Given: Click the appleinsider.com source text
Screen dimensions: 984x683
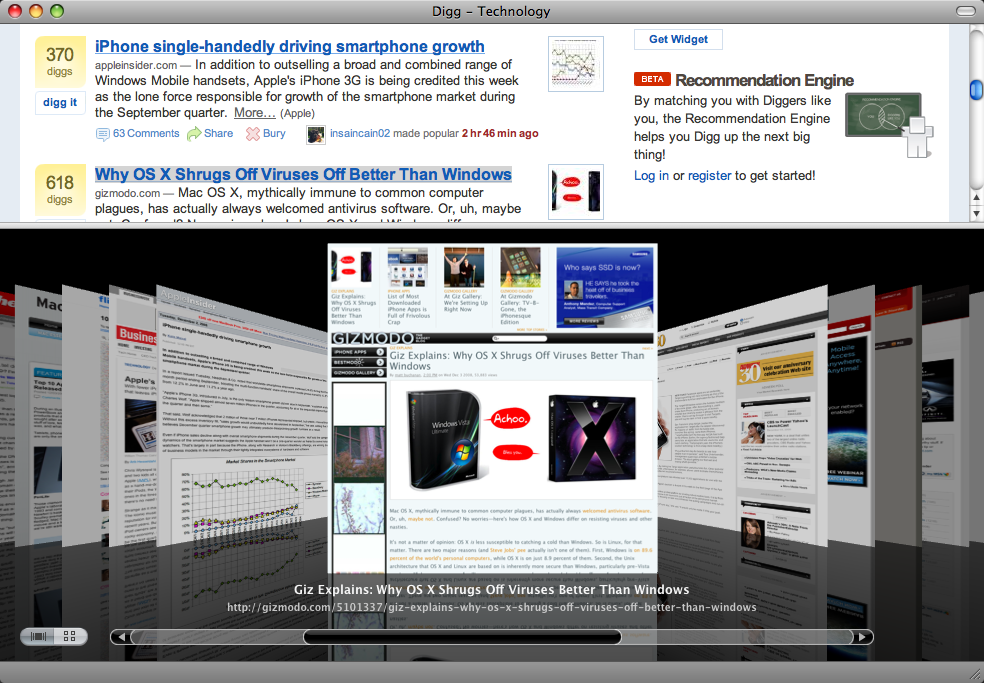Looking at the screenshot, I should pyautogui.click(x=136, y=65).
